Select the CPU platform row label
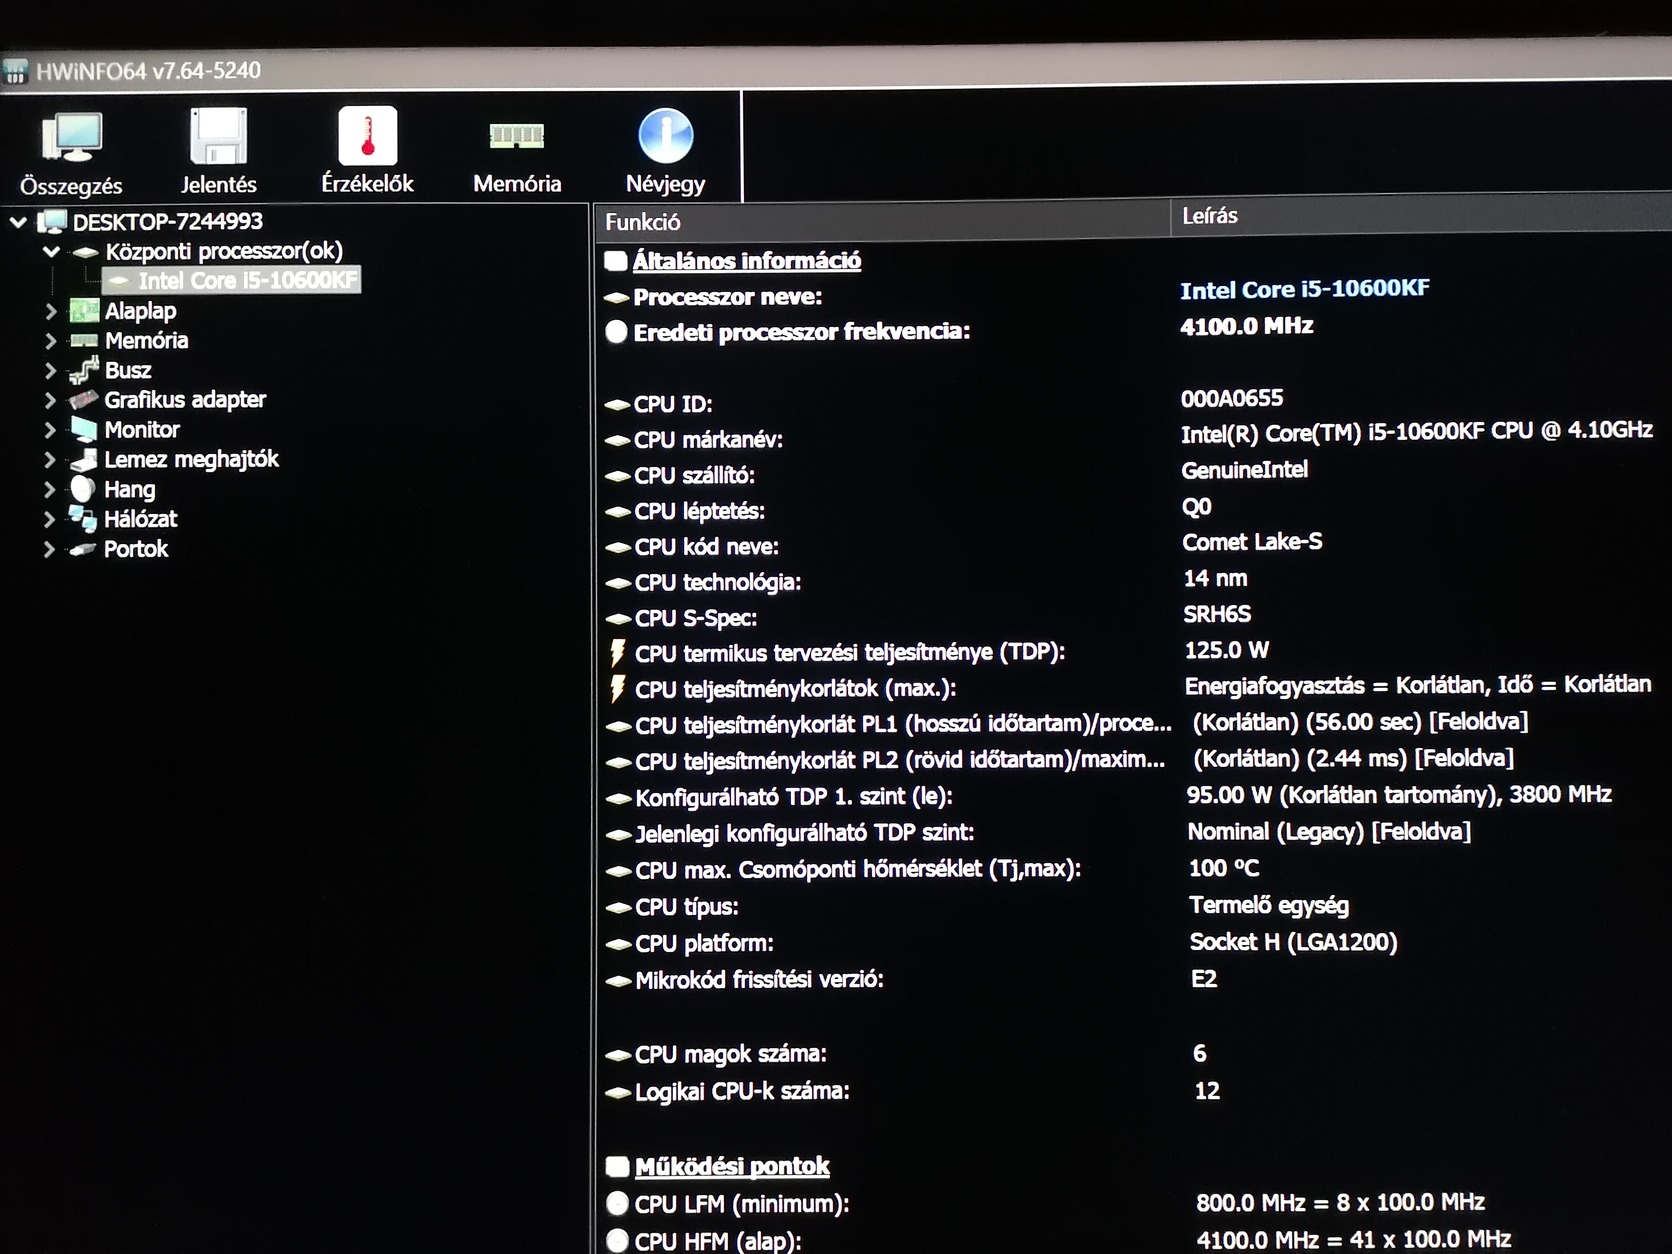 point(704,943)
